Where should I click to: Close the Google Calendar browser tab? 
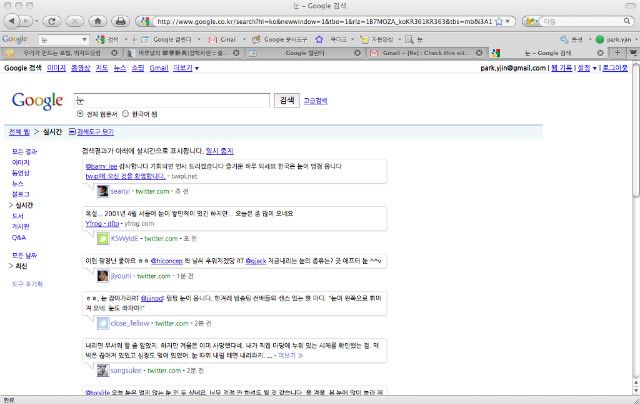(x=357, y=53)
